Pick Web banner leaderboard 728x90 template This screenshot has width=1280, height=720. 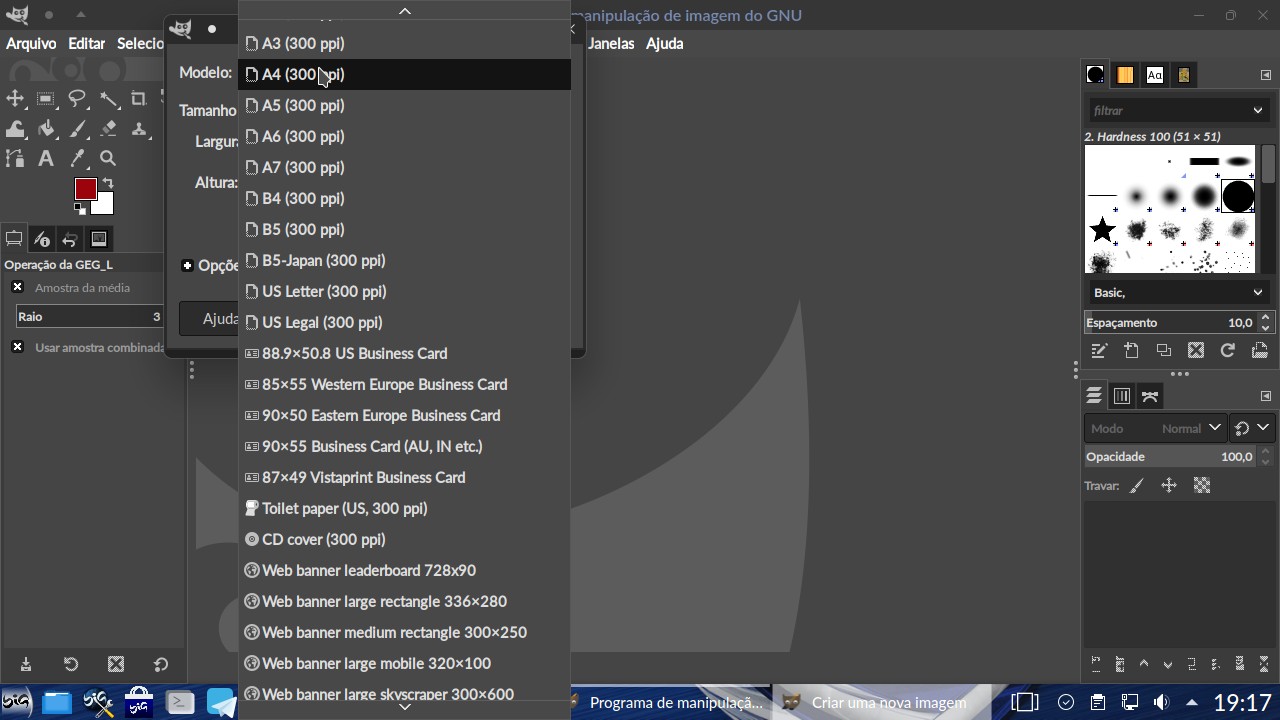pos(404,570)
